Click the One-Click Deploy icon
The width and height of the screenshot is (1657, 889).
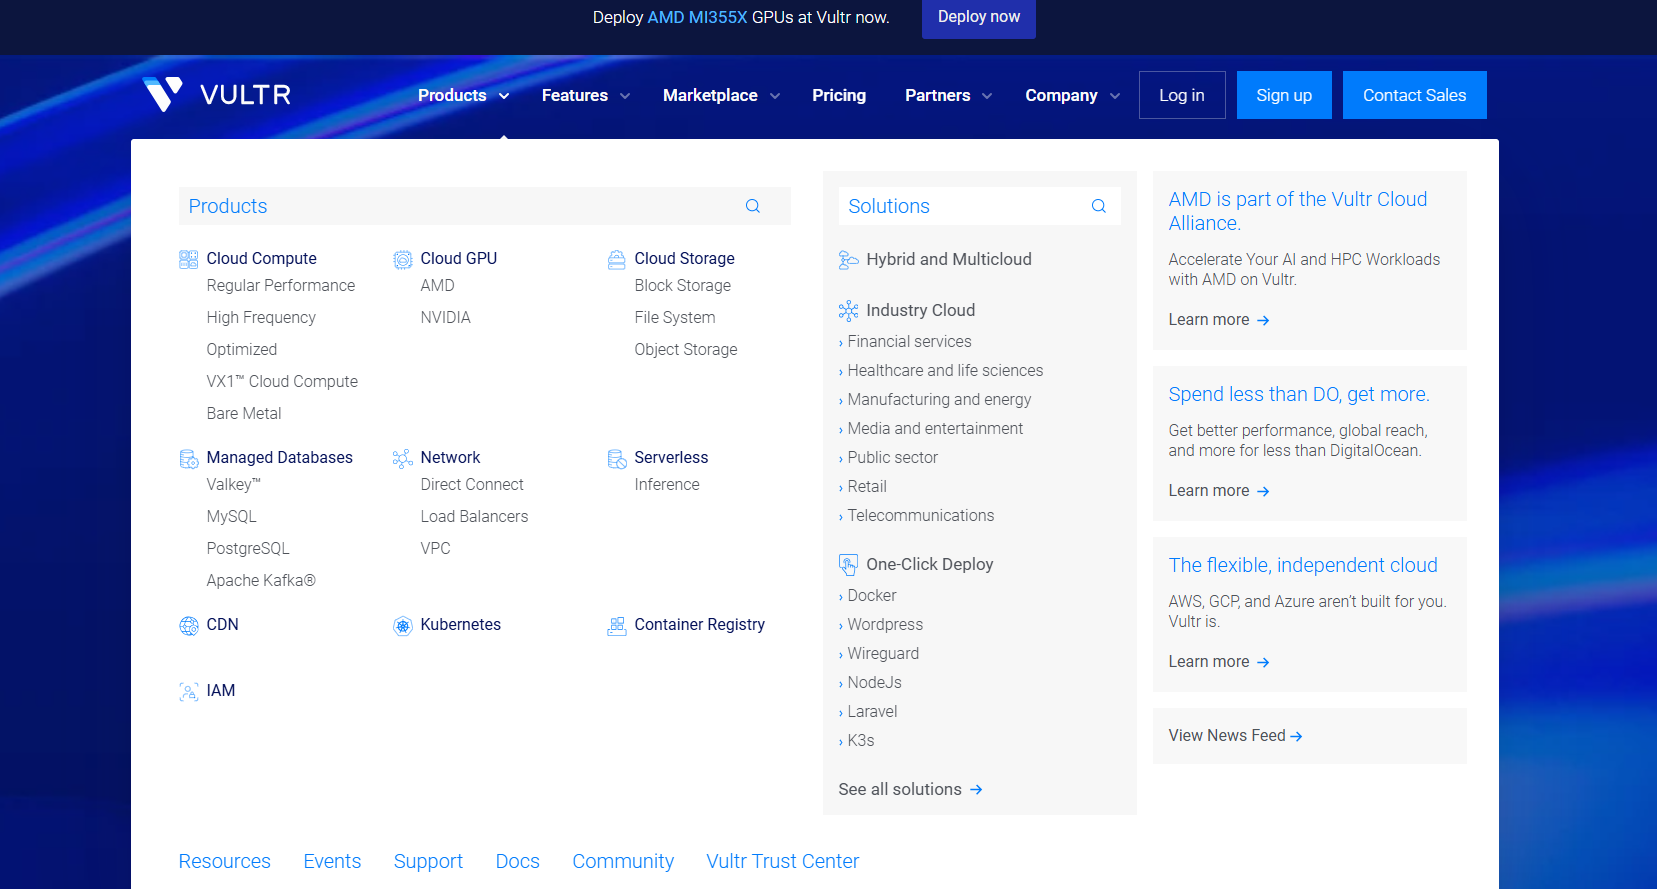tap(848, 565)
